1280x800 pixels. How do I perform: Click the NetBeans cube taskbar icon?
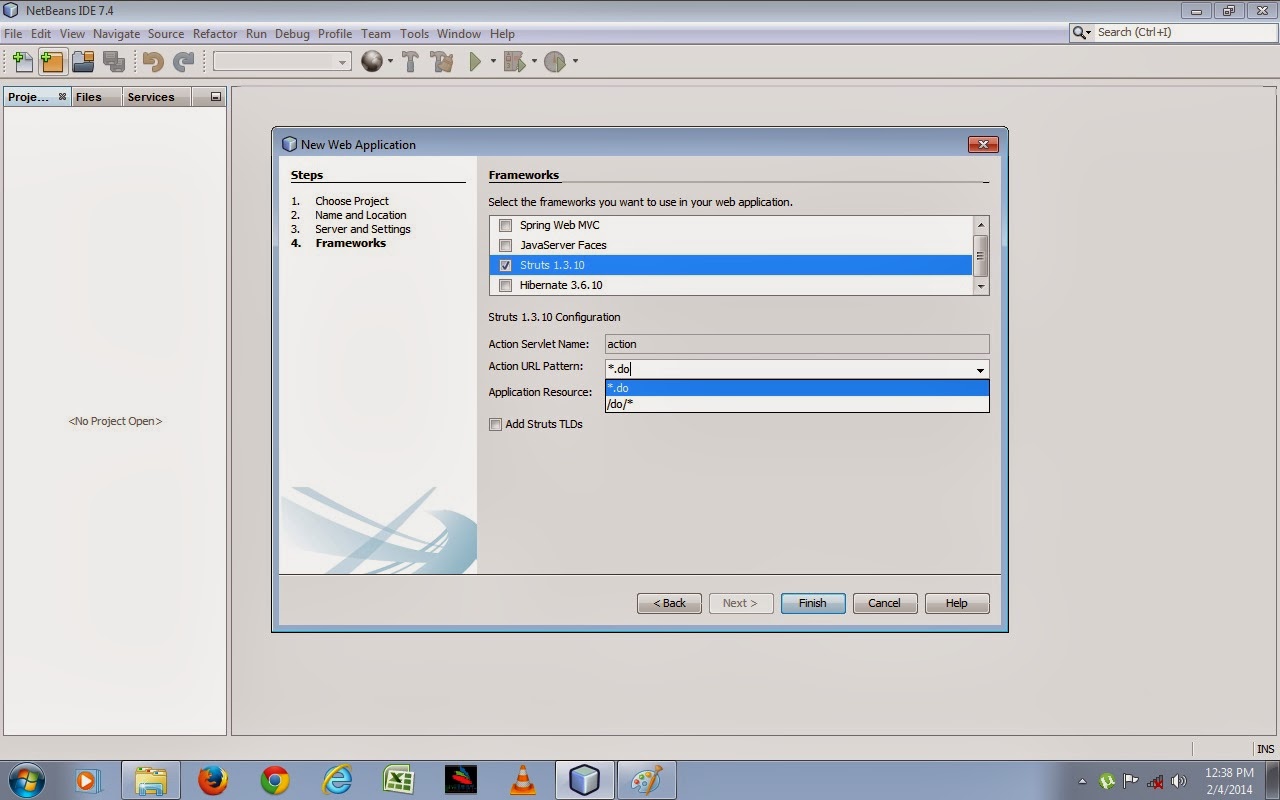pos(584,780)
